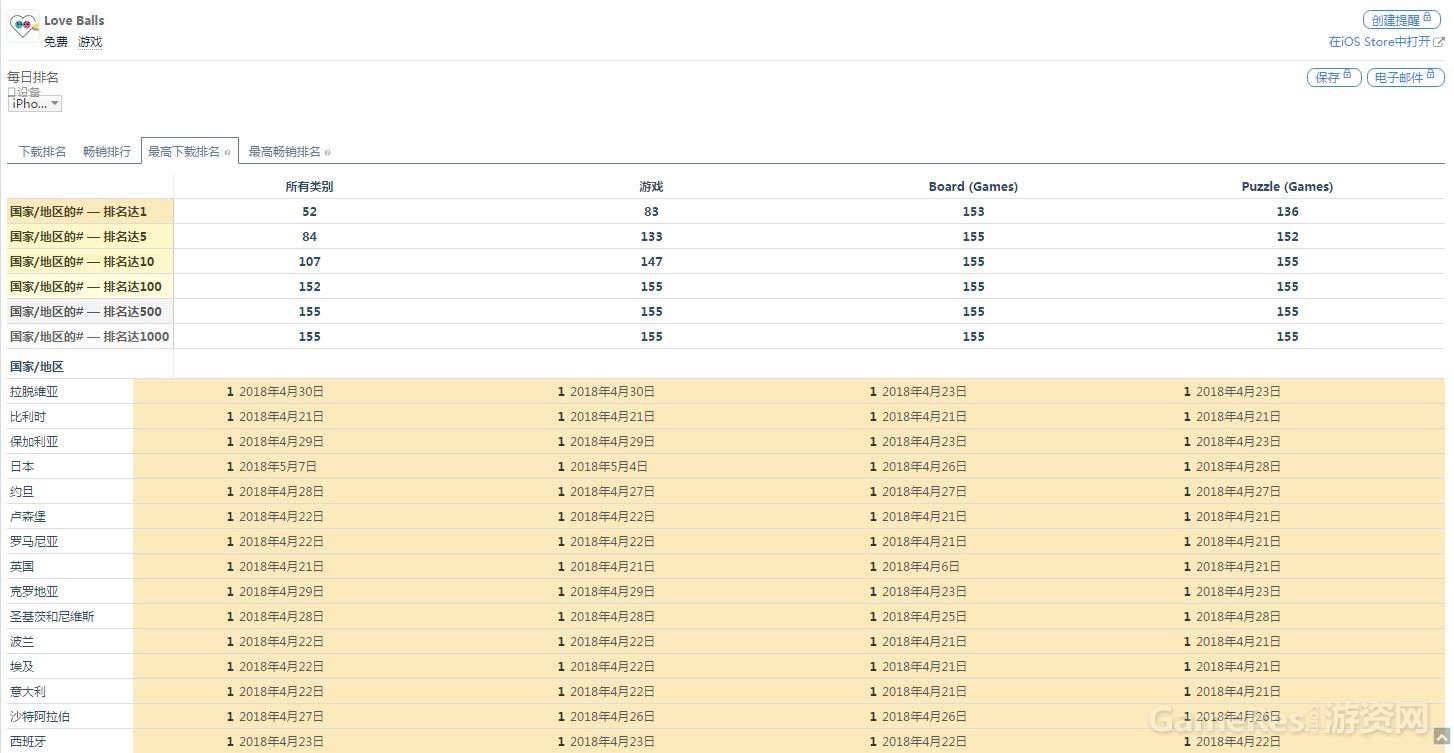
Task: Click the 克罗地亚 country row
Action: 726,592
